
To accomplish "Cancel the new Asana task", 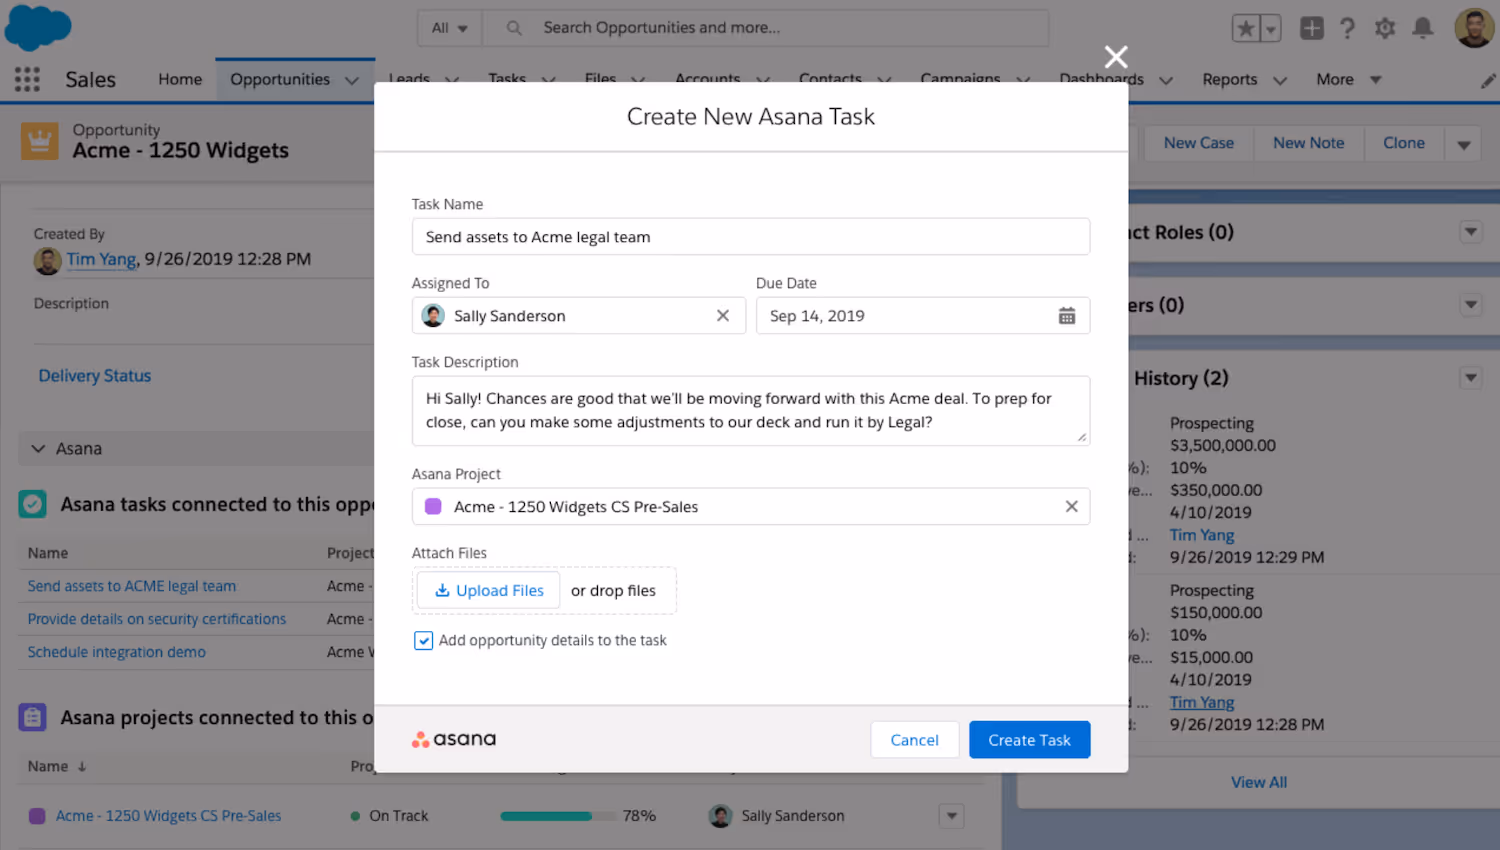I will pos(914,740).
